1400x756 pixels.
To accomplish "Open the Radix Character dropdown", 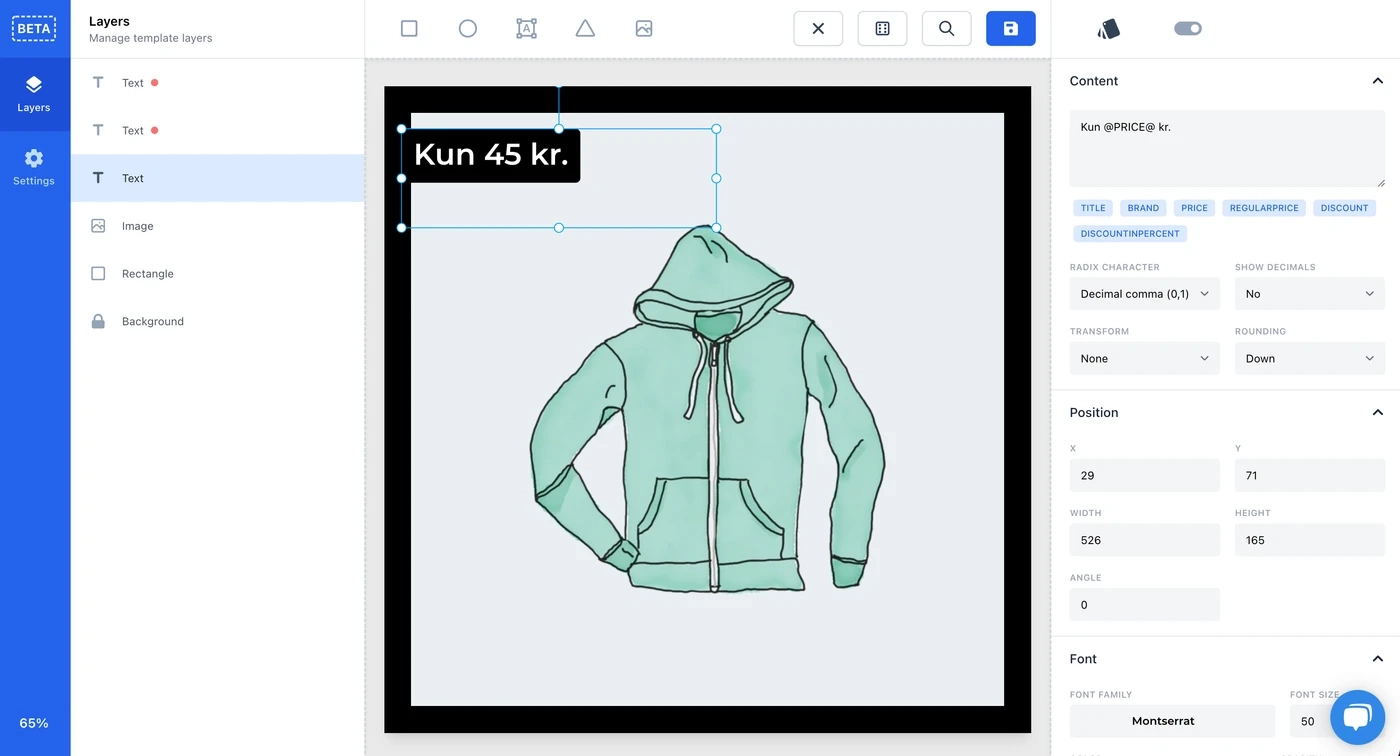I will click(1145, 294).
